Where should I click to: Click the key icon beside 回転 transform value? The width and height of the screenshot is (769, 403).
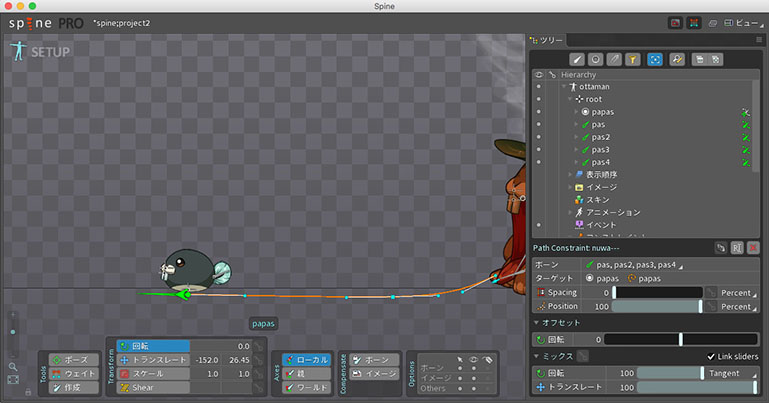click(258, 346)
